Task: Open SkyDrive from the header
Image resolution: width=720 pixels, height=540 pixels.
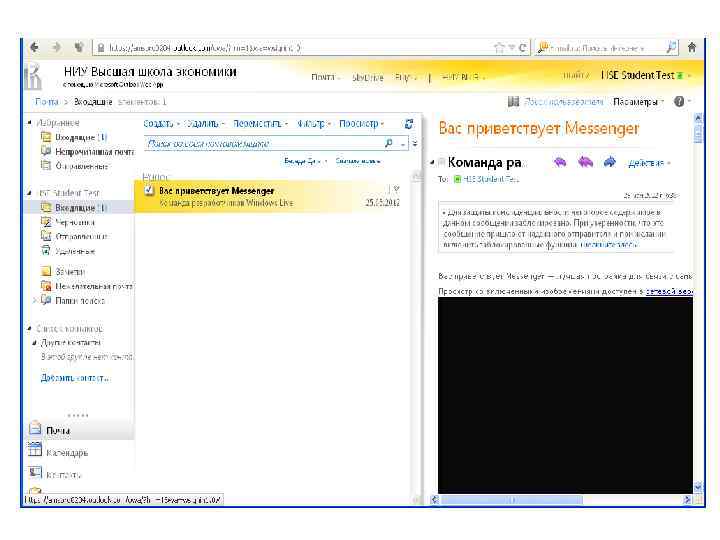Action: pos(367,77)
